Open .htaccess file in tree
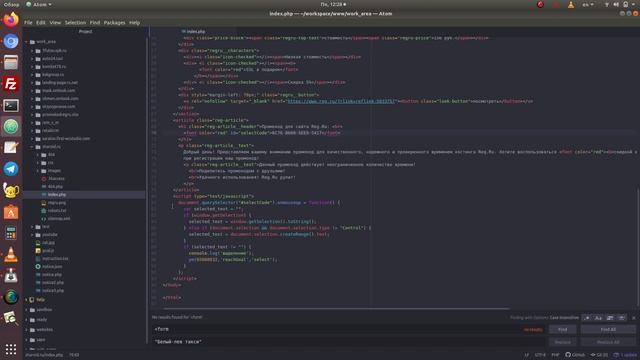Viewport: 640px width, 360px height. pyautogui.click(x=56, y=179)
